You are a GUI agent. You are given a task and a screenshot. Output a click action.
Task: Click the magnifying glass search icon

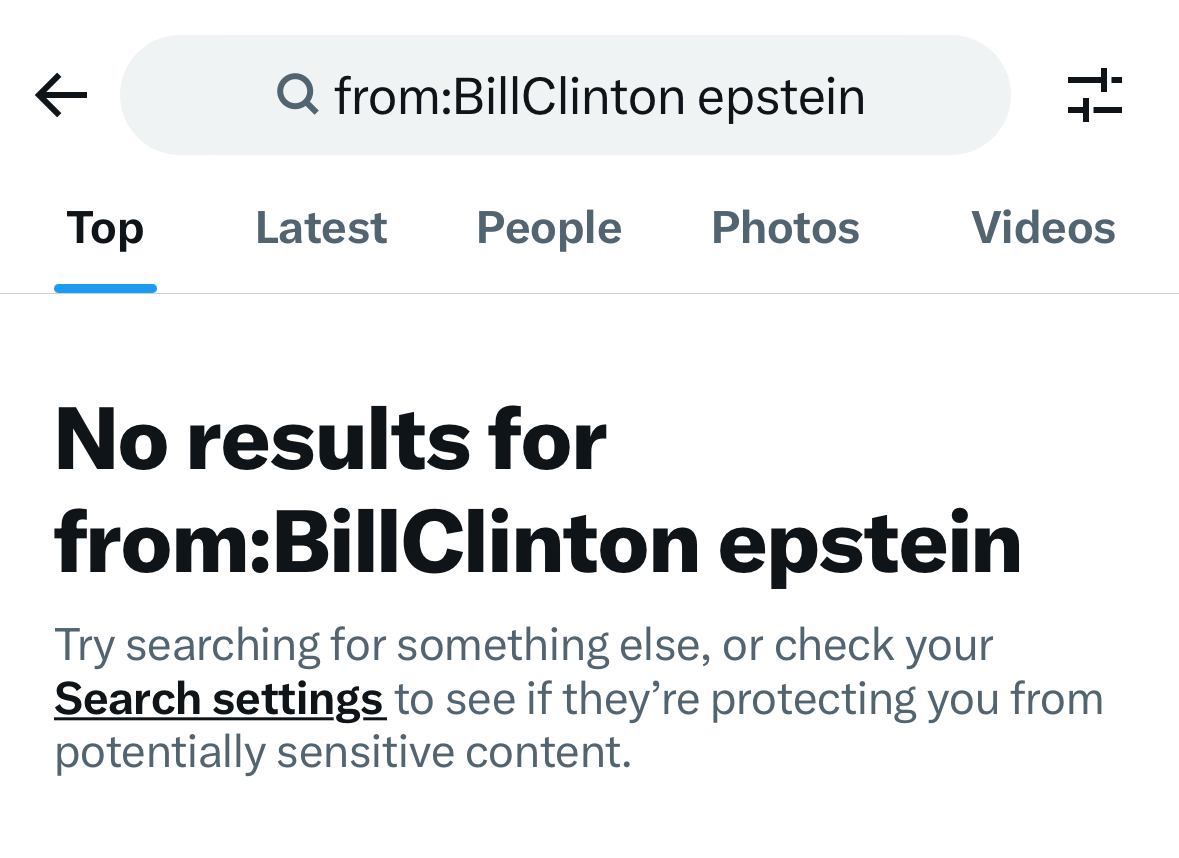(x=297, y=94)
